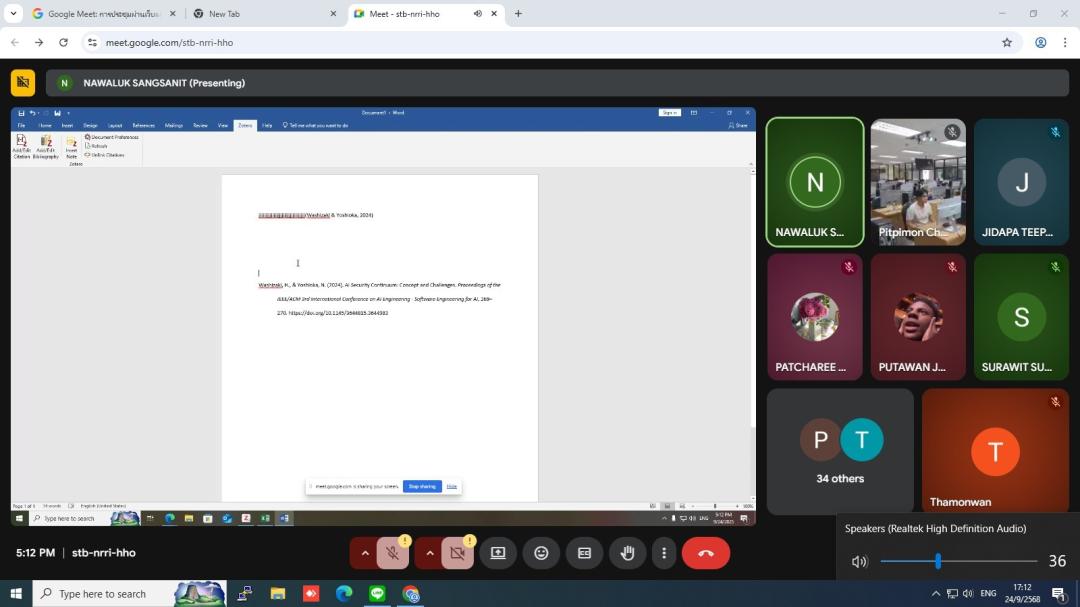
Task: Click the share screen icon
Action: (x=498, y=553)
